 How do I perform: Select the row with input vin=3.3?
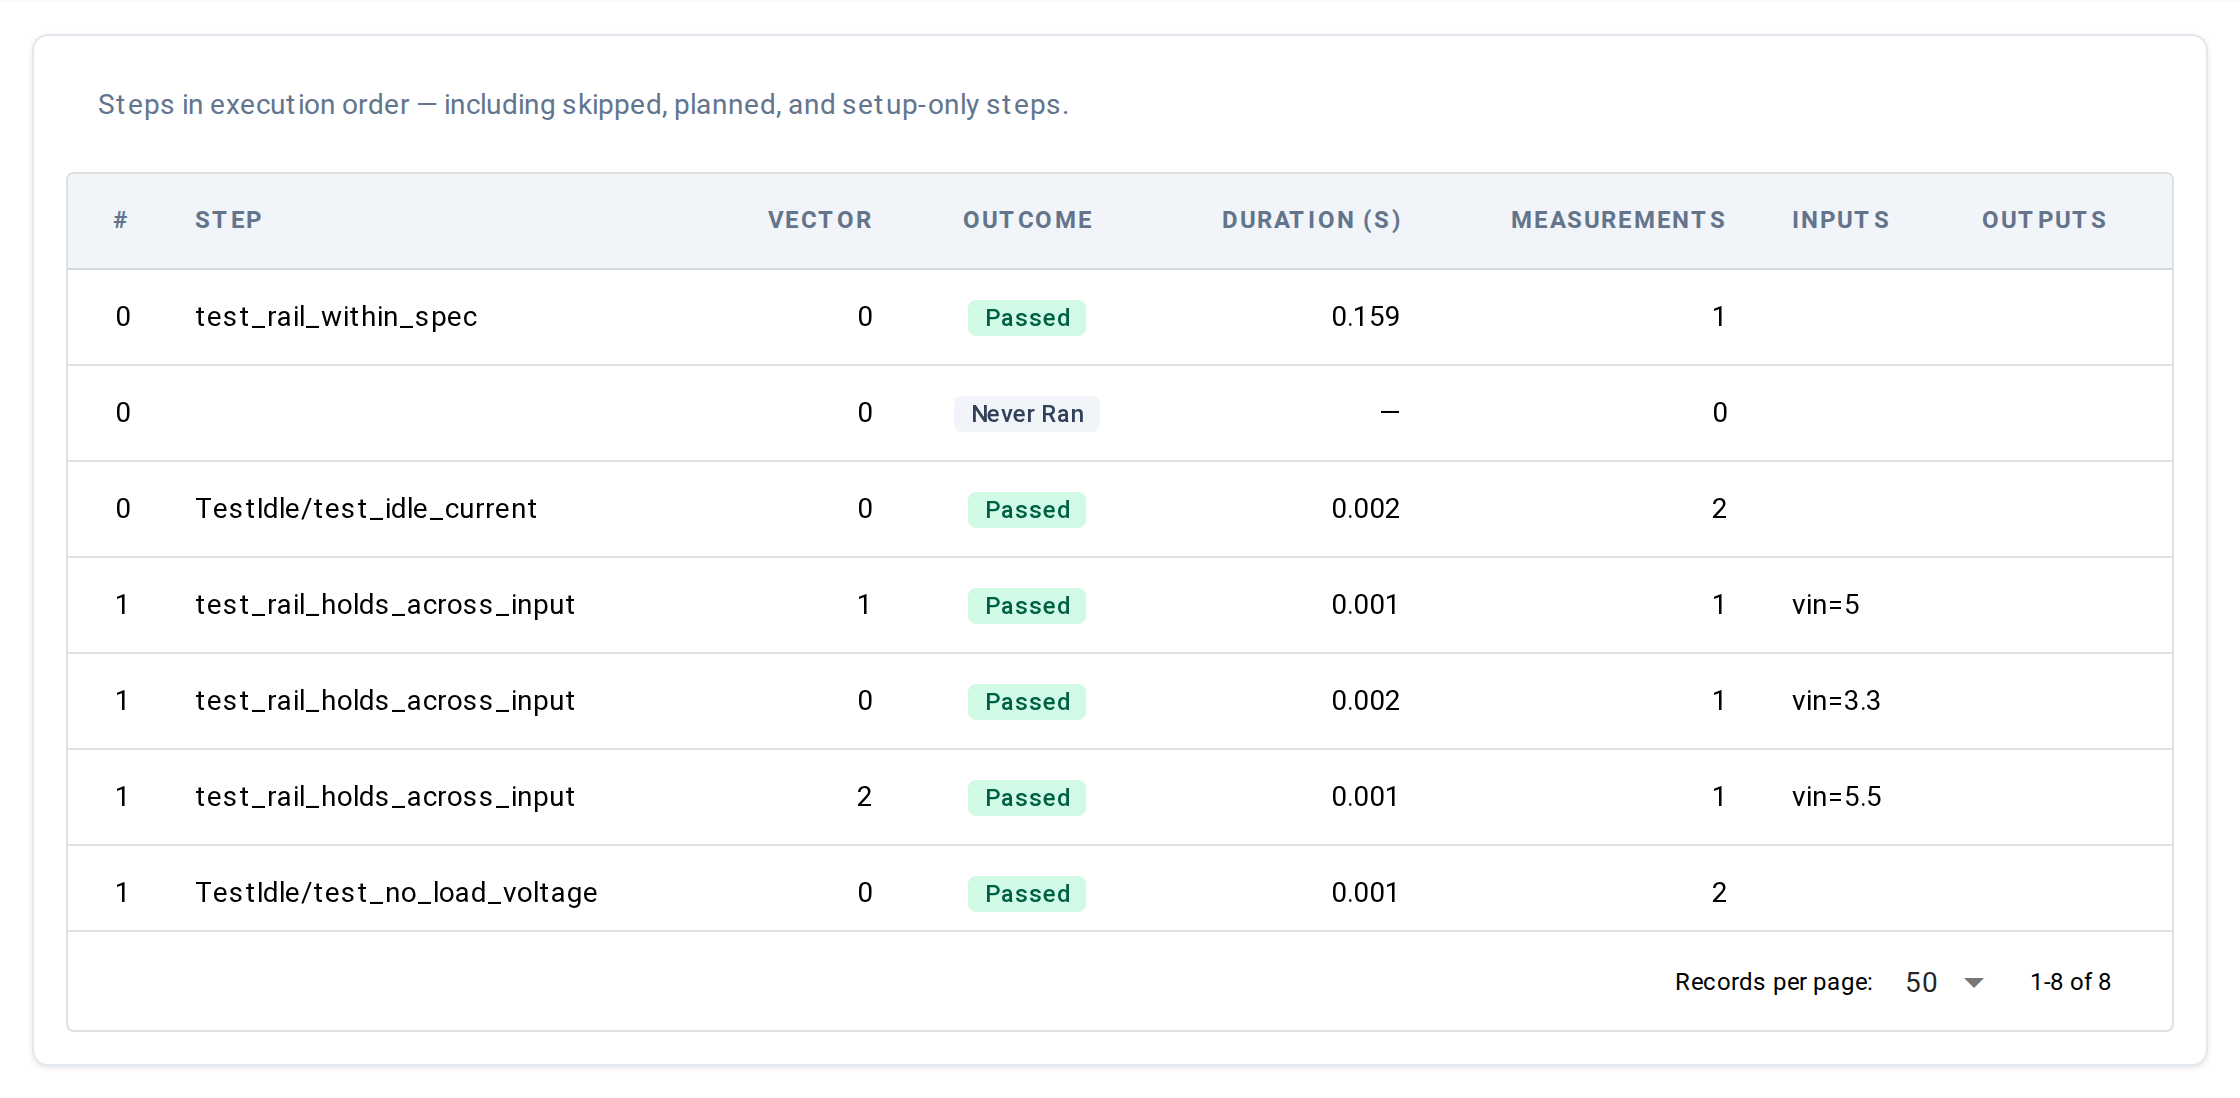pos(1120,701)
